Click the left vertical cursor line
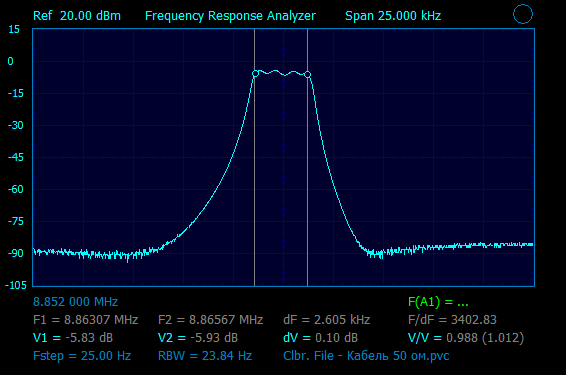 coord(254,158)
